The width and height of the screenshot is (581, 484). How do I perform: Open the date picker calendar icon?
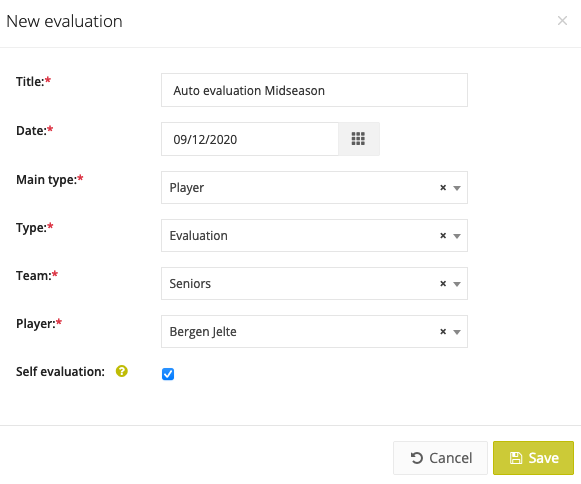click(x=358, y=139)
